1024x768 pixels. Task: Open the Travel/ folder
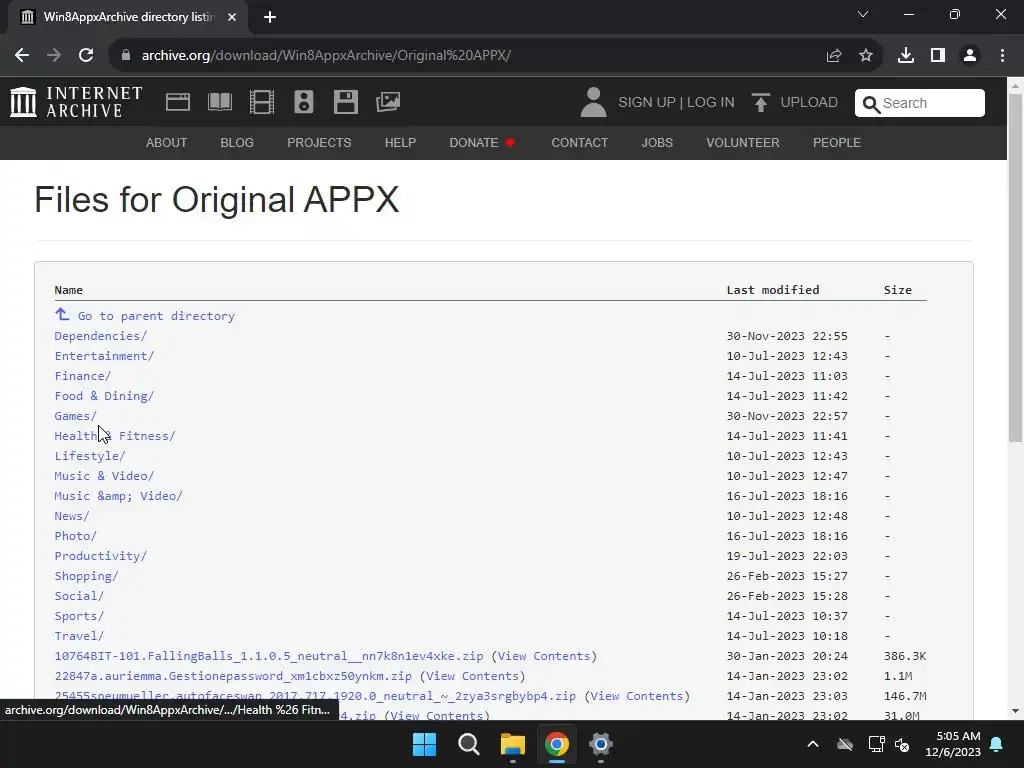pos(79,636)
